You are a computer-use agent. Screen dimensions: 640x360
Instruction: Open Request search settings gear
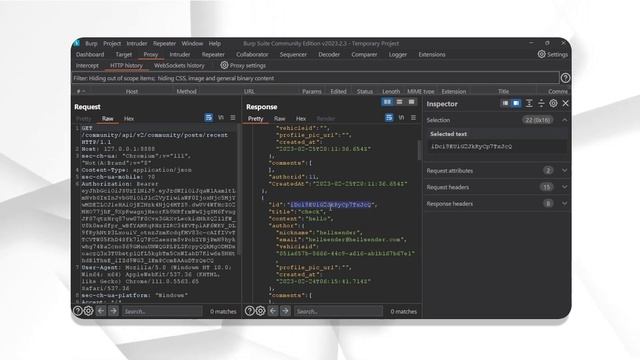pos(88,311)
